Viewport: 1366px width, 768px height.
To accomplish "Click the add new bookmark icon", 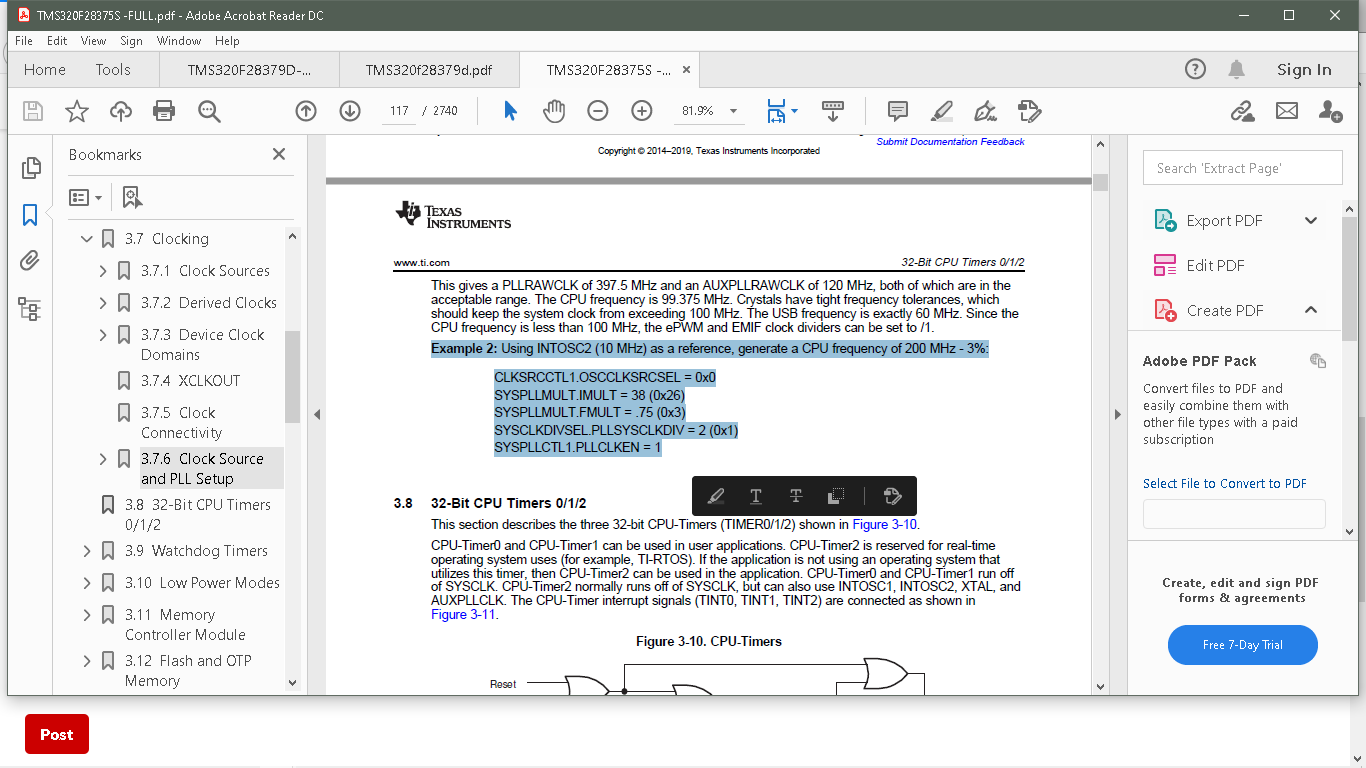I will coord(132,197).
